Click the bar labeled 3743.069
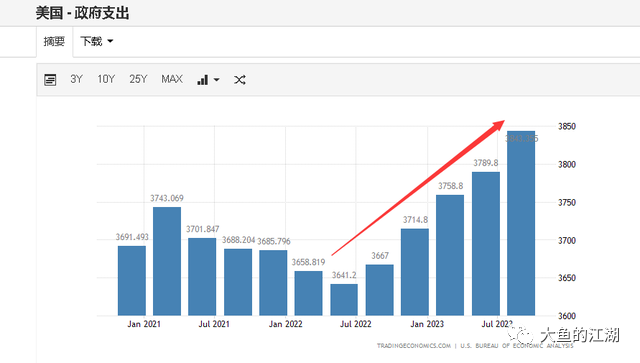The image size is (640, 363). [167, 261]
